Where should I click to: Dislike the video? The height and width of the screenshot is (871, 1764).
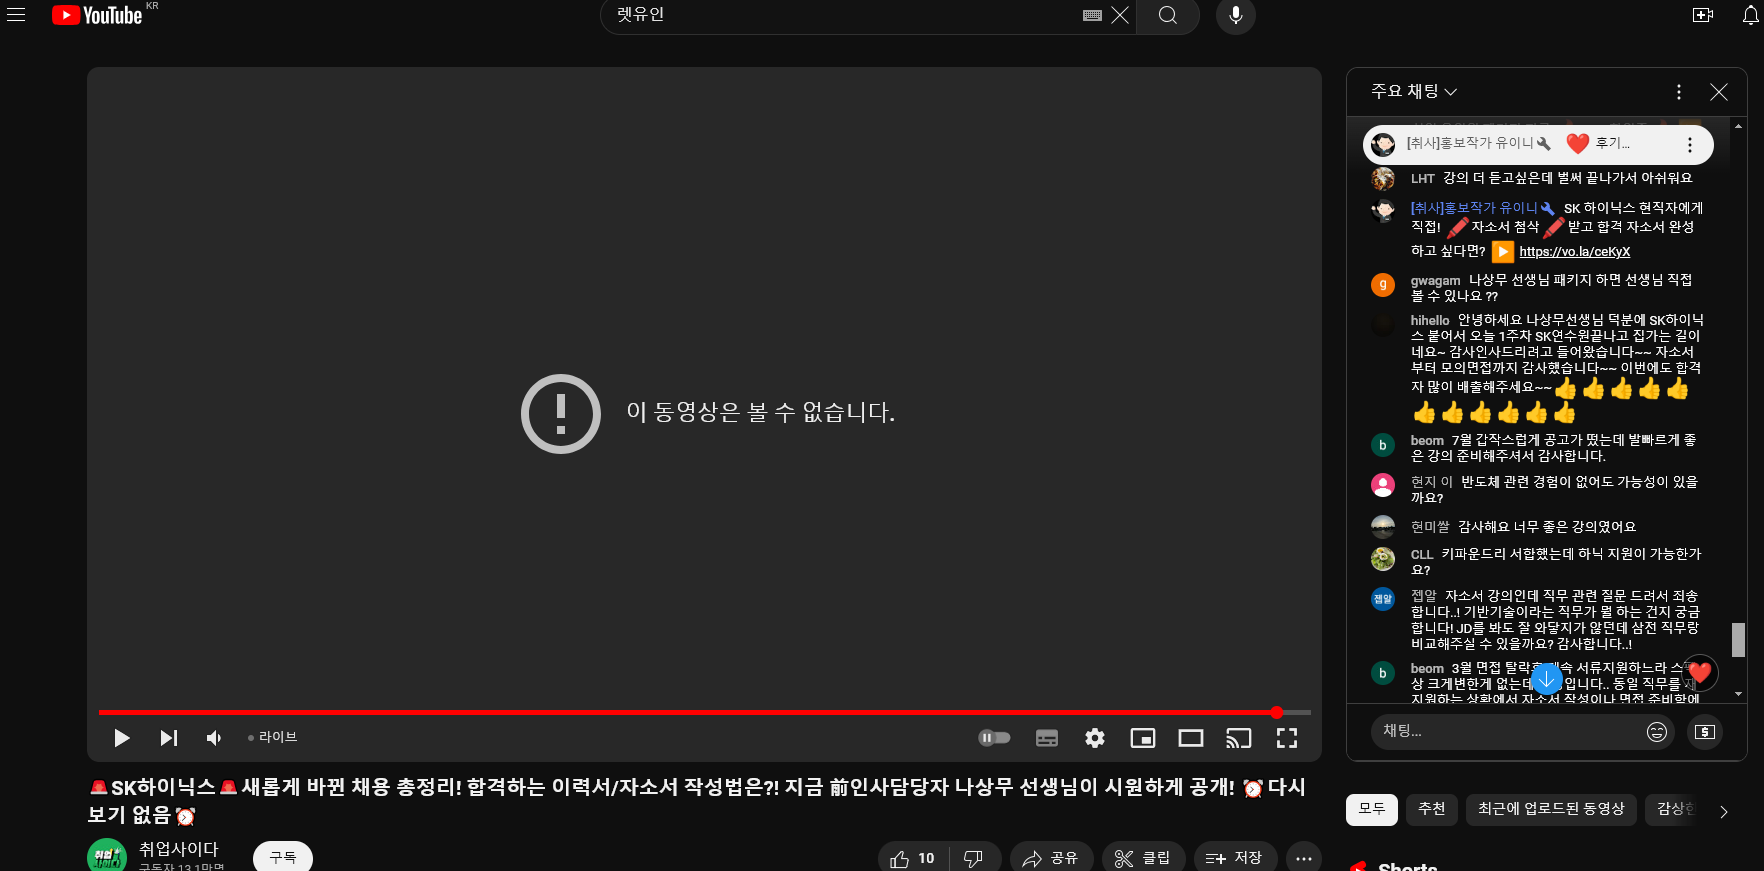click(x=974, y=858)
